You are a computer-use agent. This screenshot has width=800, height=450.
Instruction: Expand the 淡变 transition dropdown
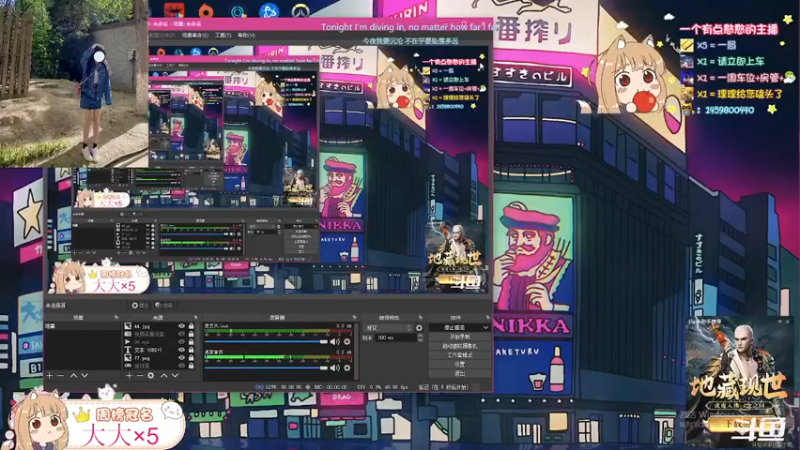[388, 328]
